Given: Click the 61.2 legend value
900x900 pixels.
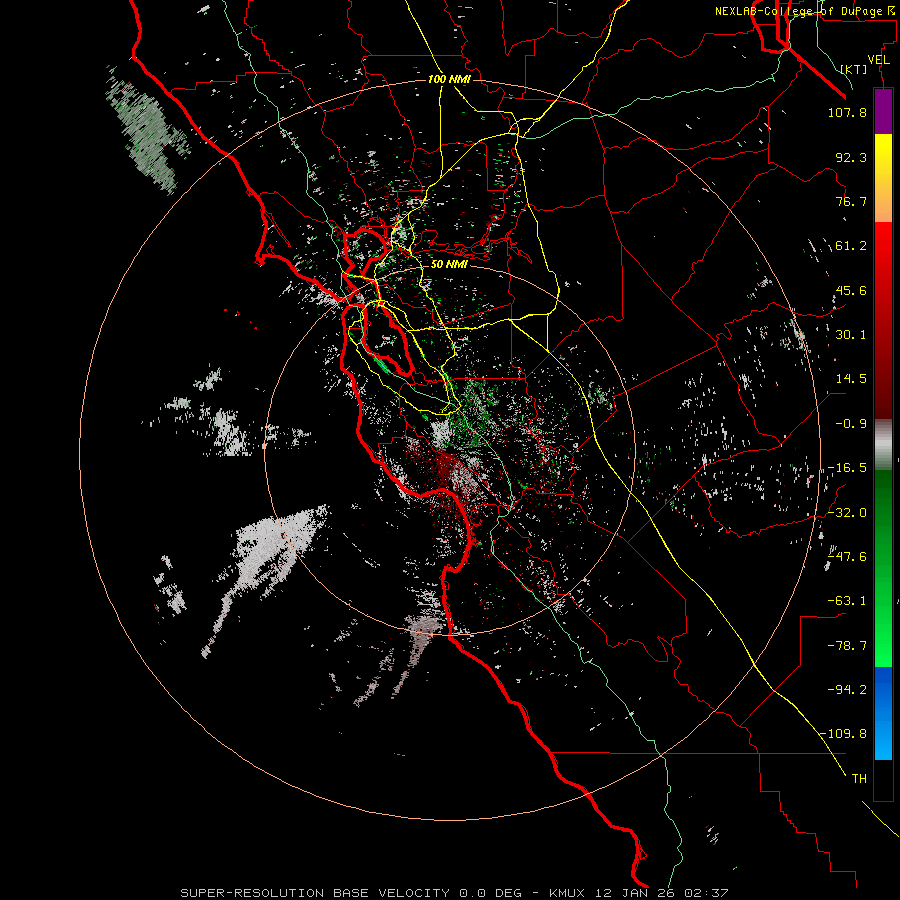Looking at the screenshot, I should point(851,246).
